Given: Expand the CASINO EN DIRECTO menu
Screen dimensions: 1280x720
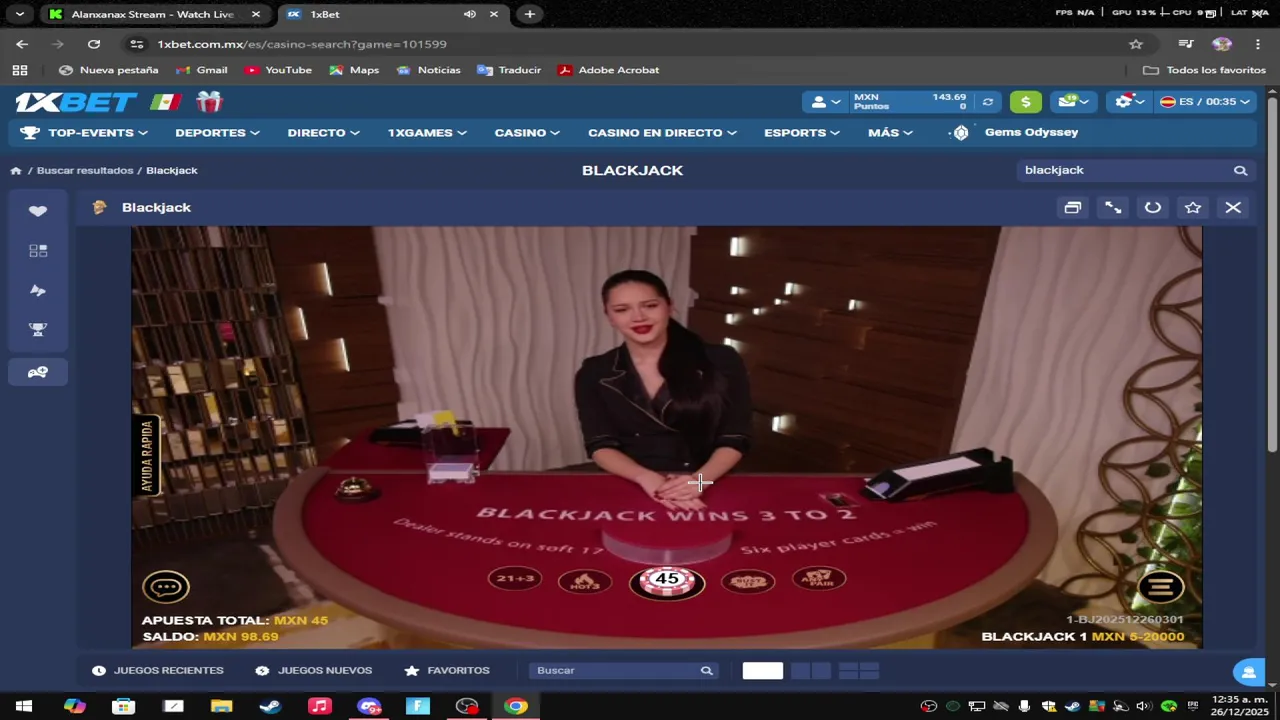Looking at the screenshot, I should [x=662, y=133].
